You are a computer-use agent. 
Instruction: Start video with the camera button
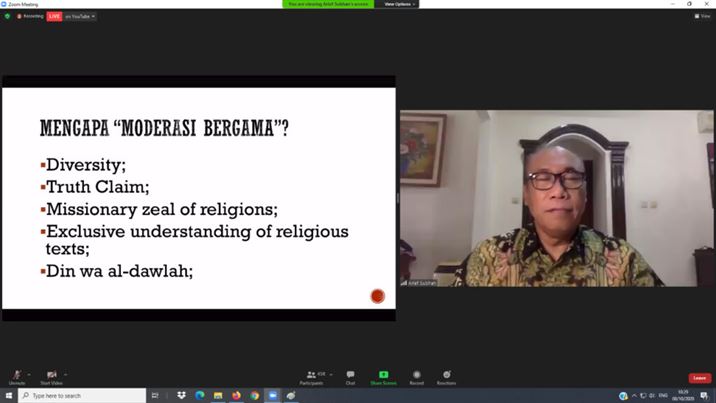(52, 376)
